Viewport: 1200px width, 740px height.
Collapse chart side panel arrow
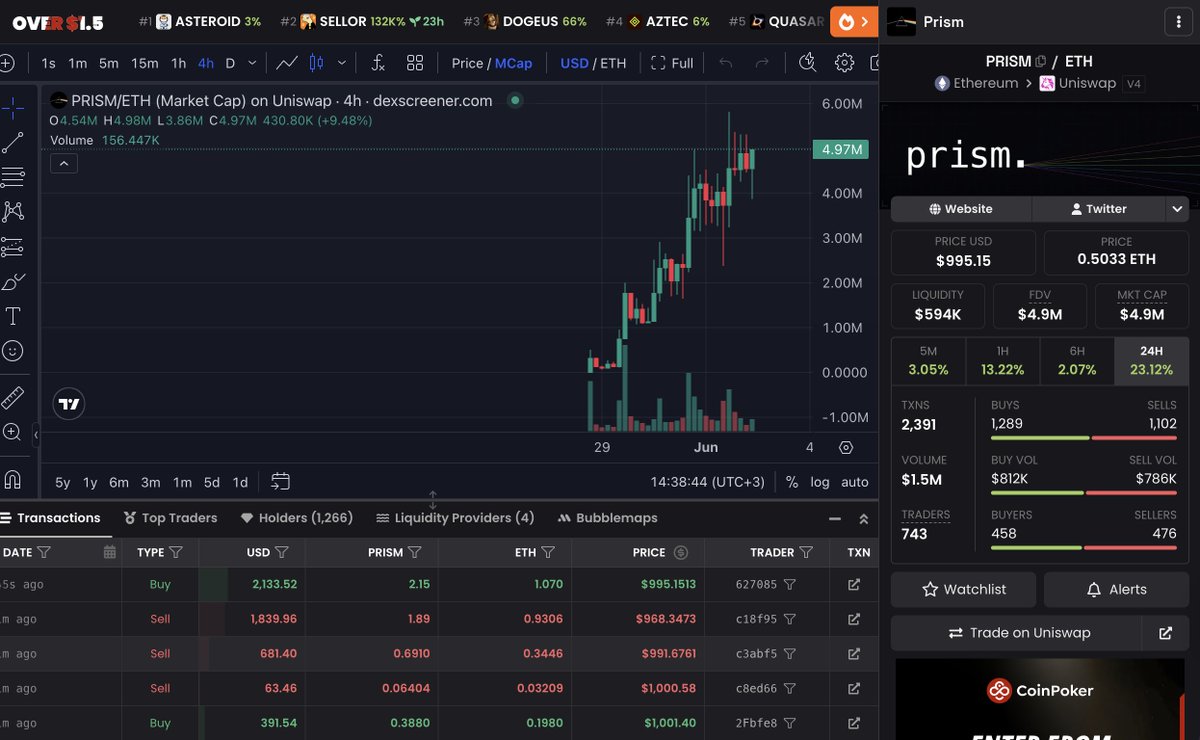[x=35, y=435]
